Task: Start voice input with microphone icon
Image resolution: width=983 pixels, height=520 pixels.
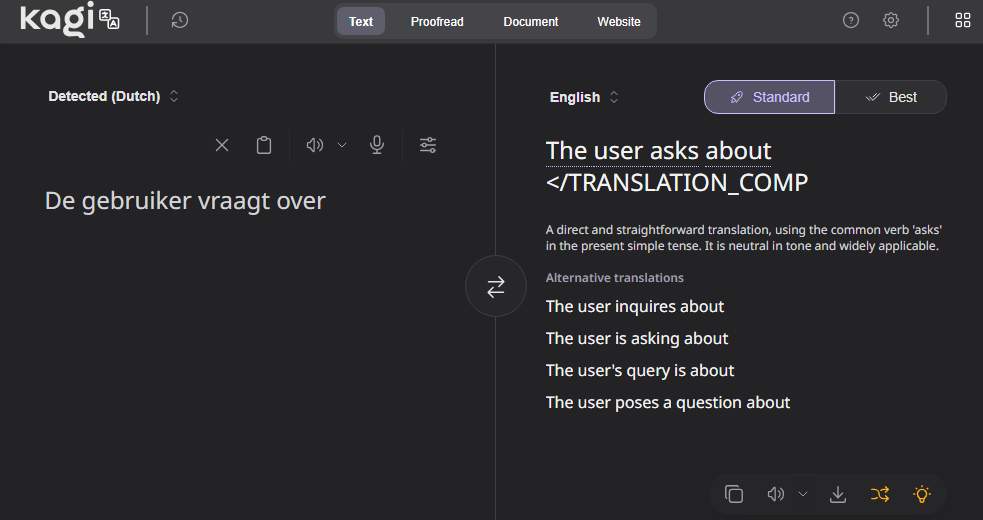Action: 377,145
